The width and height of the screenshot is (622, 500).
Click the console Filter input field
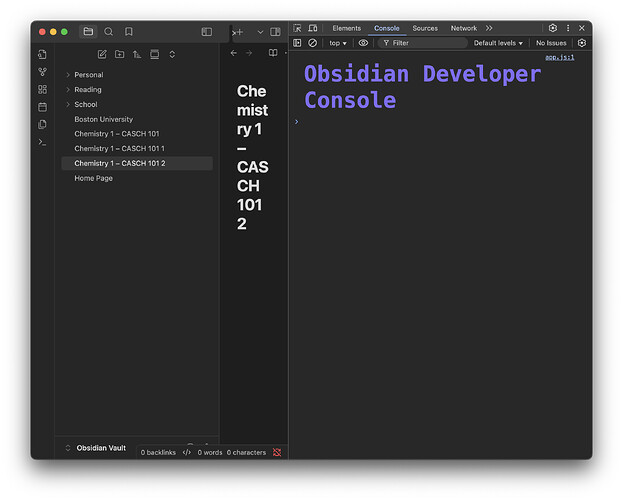(x=422, y=43)
